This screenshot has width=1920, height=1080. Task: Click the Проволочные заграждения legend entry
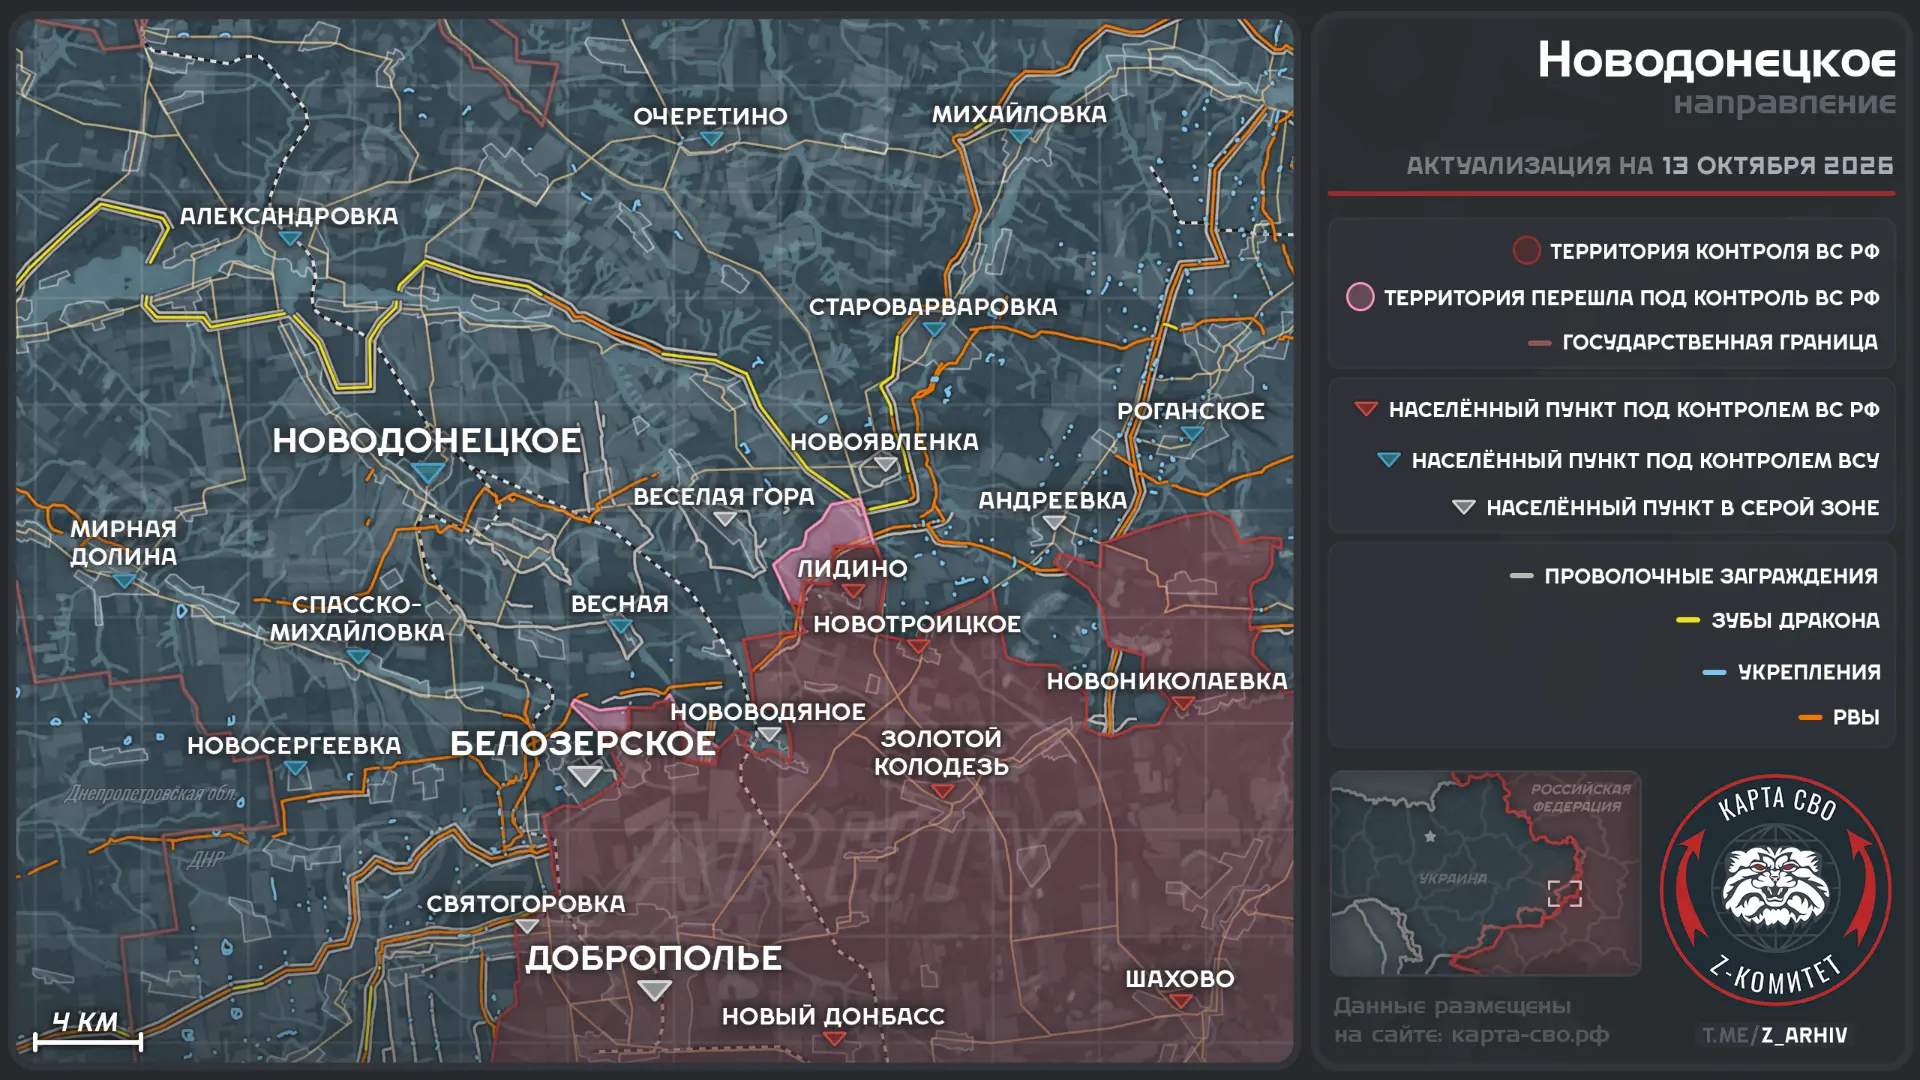[x=1694, y=576]
